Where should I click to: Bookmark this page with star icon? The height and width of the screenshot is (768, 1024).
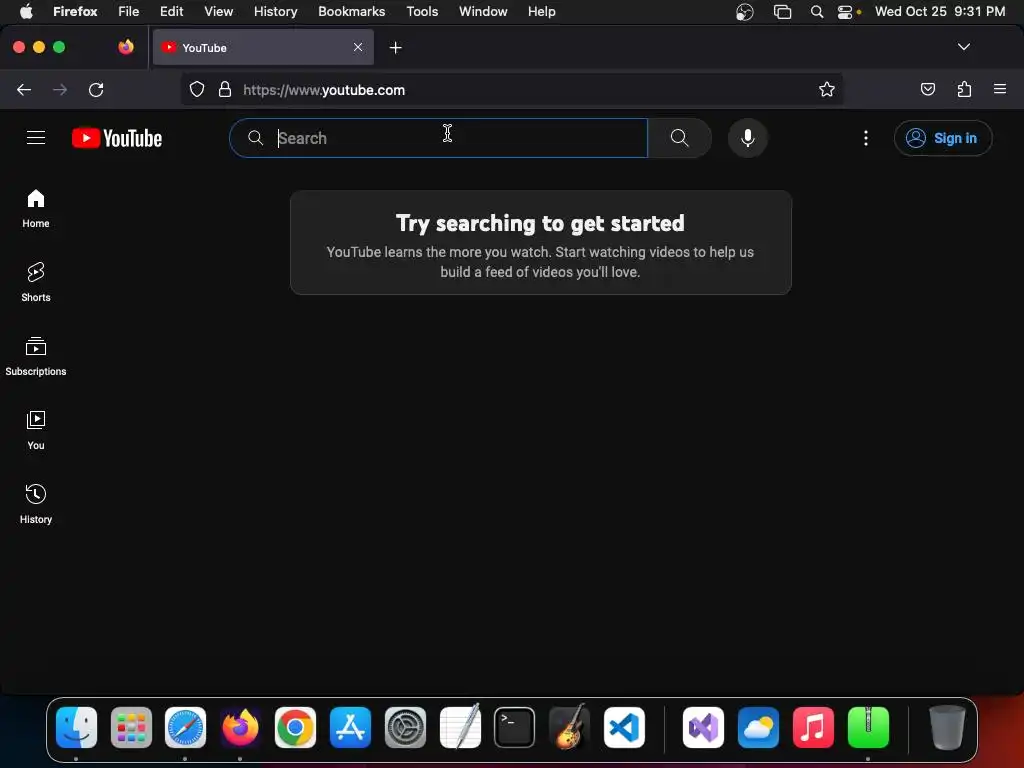tap(826, 89)
